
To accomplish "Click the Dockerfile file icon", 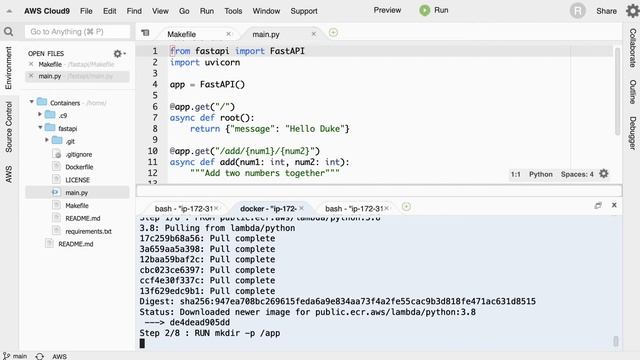I will pyautogui.click(x=56, y=167).
